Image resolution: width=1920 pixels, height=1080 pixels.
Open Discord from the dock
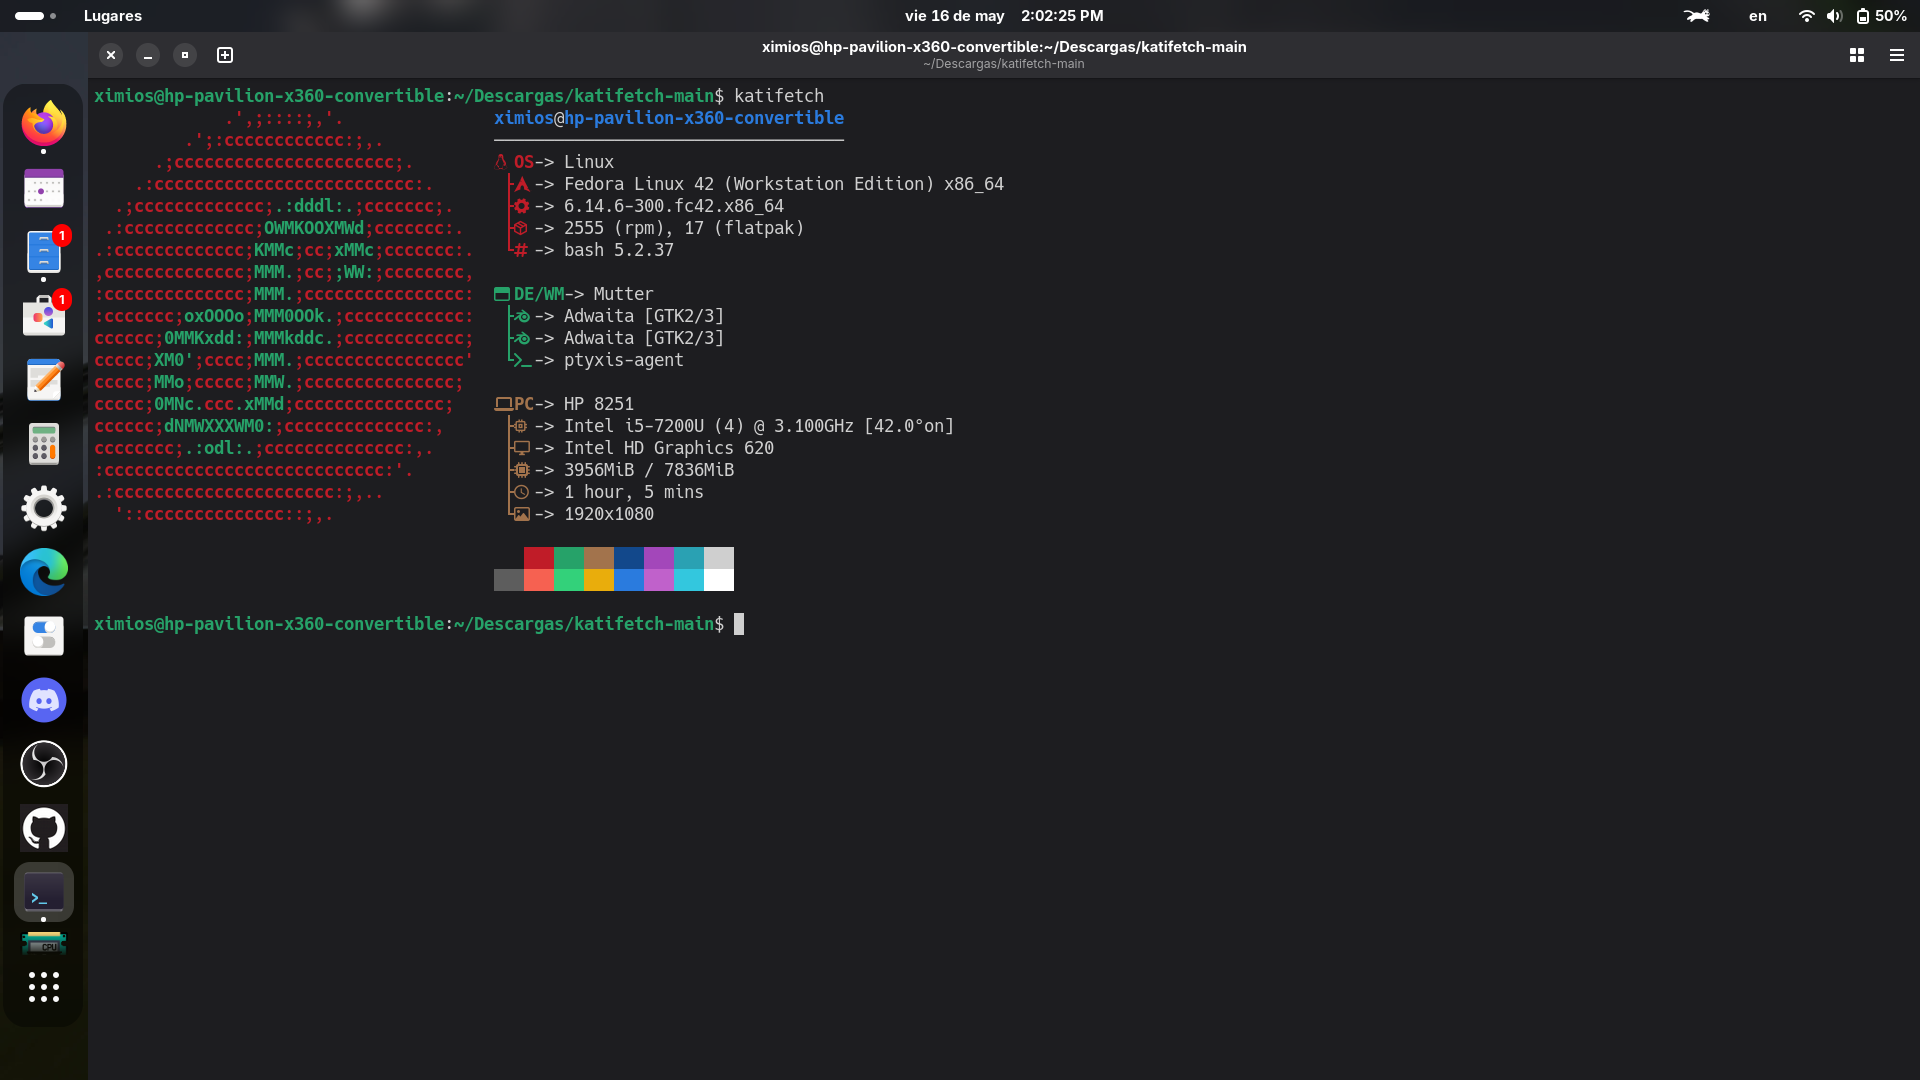pos(44,700)
